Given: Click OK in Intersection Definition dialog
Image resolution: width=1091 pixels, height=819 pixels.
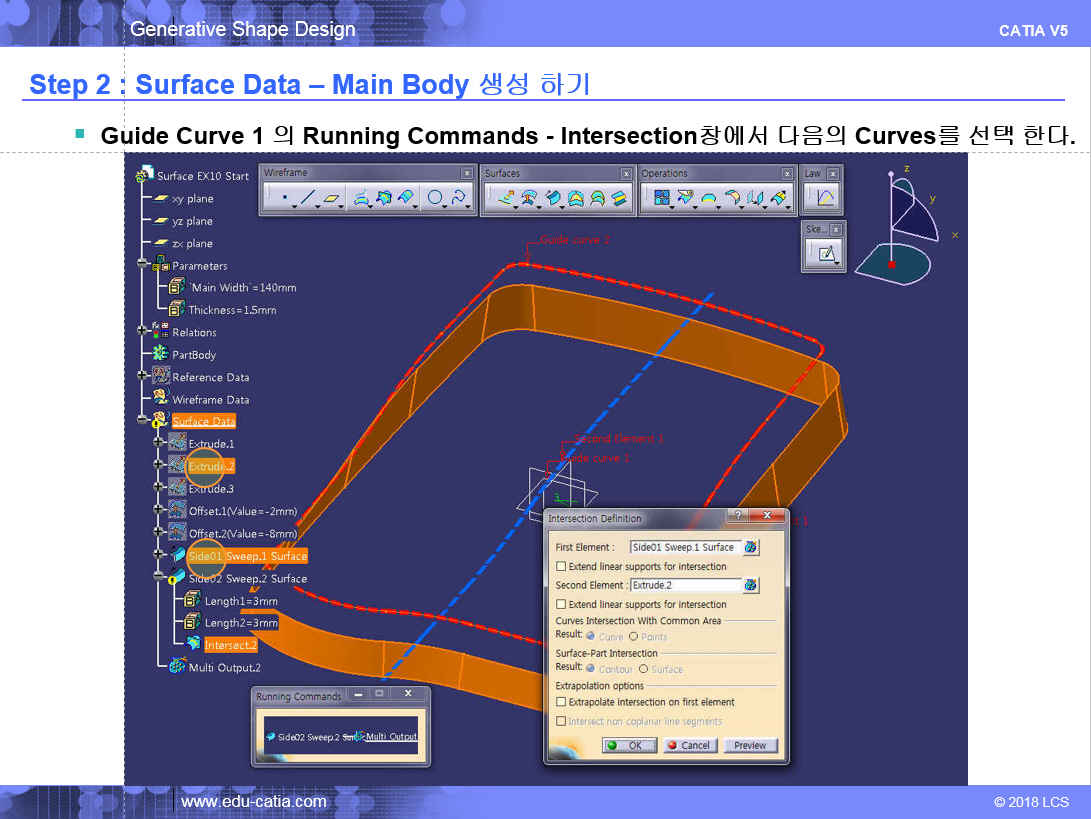Looking at the screenshot, I should 630,745.
